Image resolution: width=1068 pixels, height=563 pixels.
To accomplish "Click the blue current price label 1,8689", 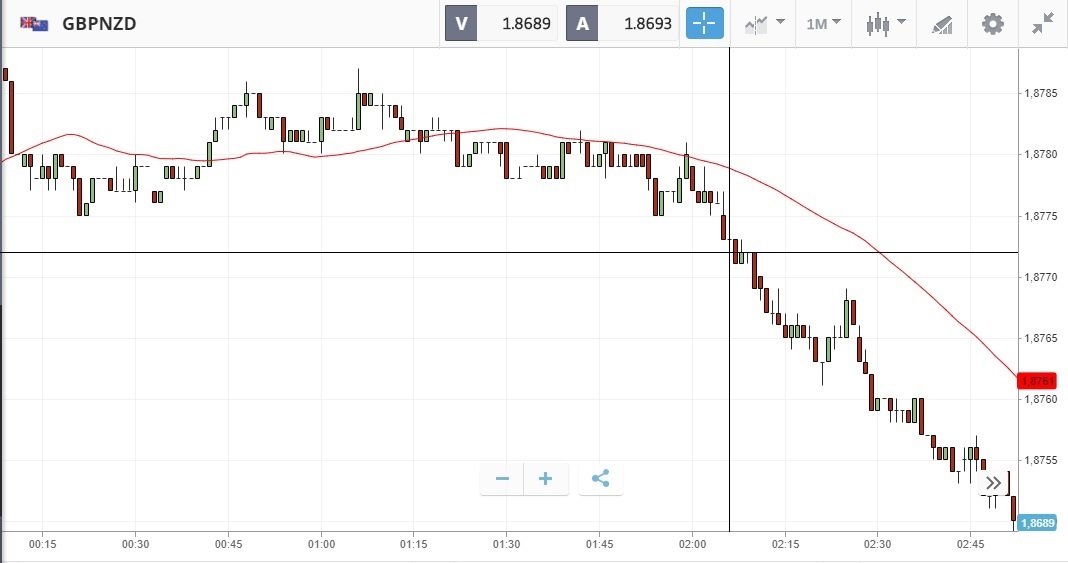I will pos(1041,523).
